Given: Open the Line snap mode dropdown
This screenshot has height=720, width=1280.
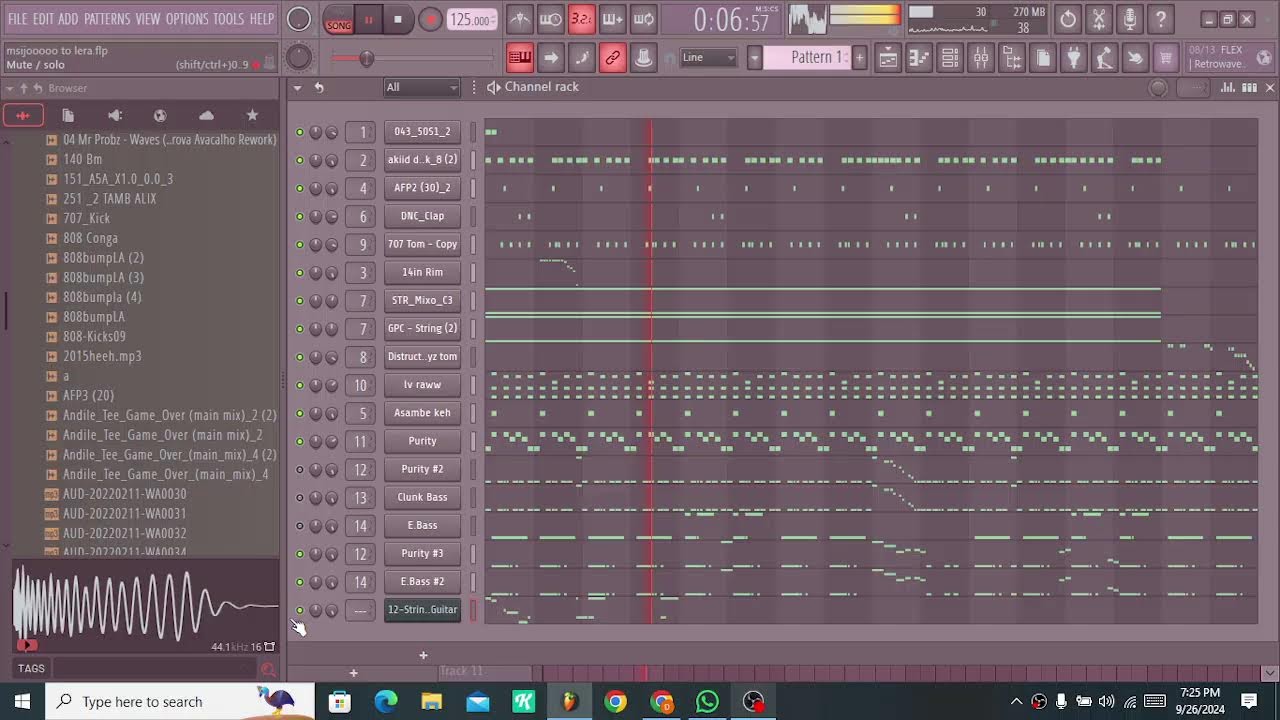Looking at the screenshot, I should tap(709, 58).
